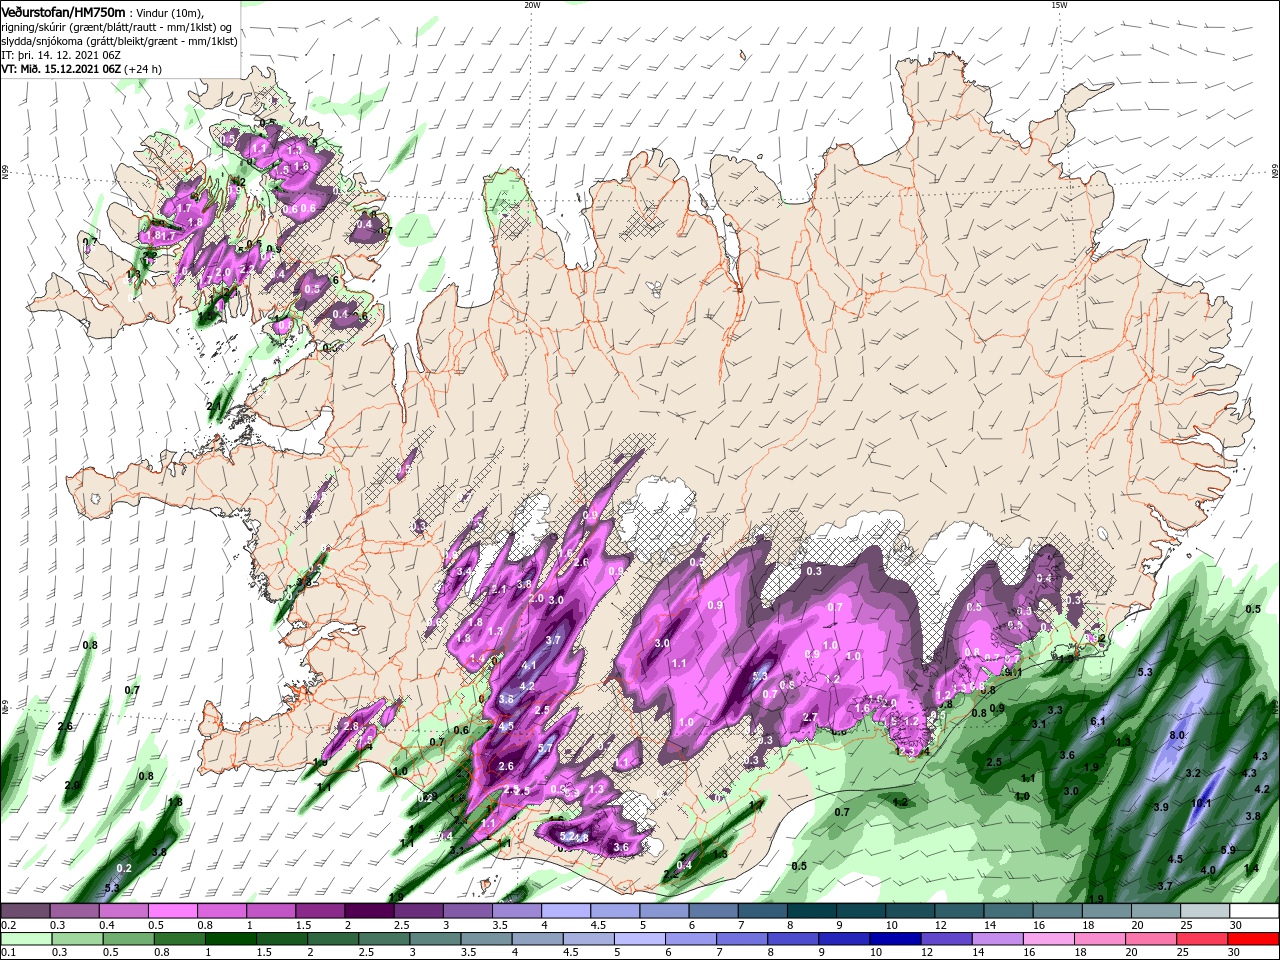Viewport: 1280px width, 960px height.
Task: Click the darkest purple 2–2.5 snow scale swatch
Action: (369, 911)
